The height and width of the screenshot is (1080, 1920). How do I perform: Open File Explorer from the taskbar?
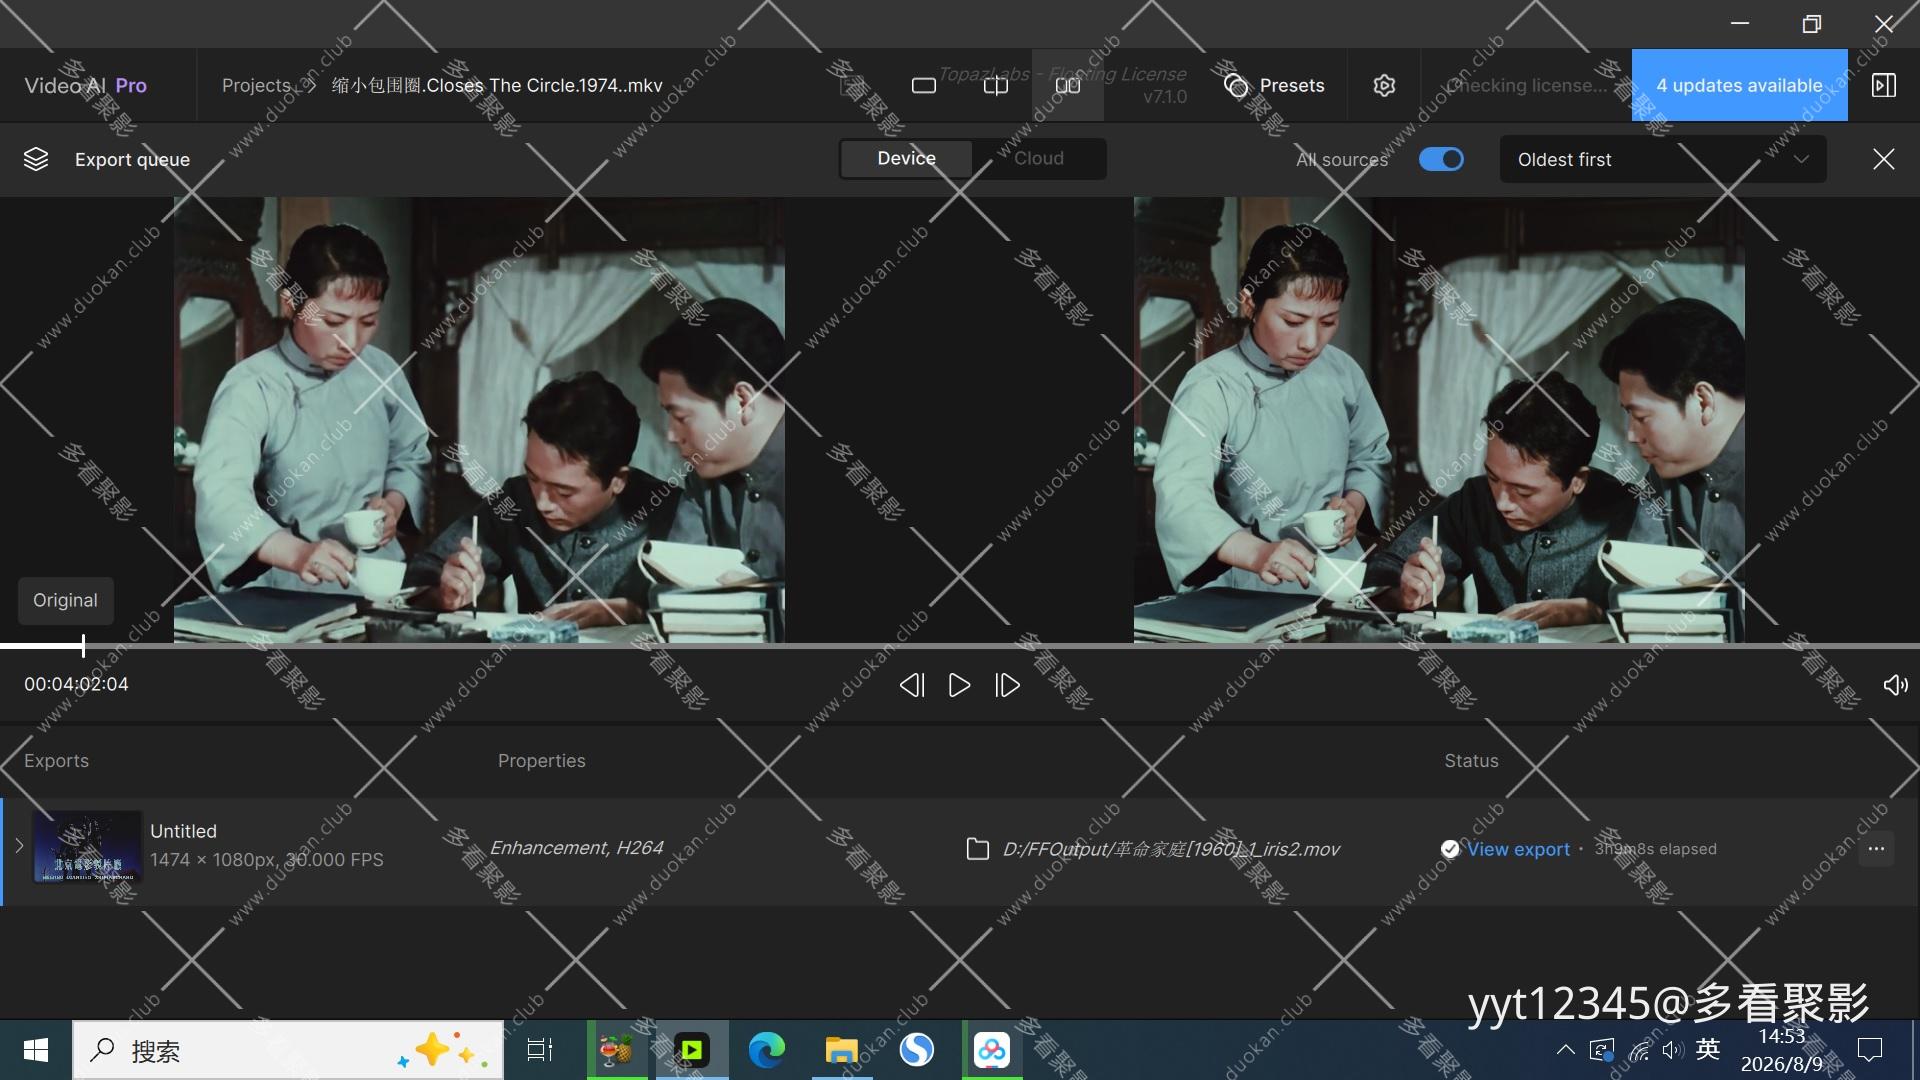pos(841,1050)
